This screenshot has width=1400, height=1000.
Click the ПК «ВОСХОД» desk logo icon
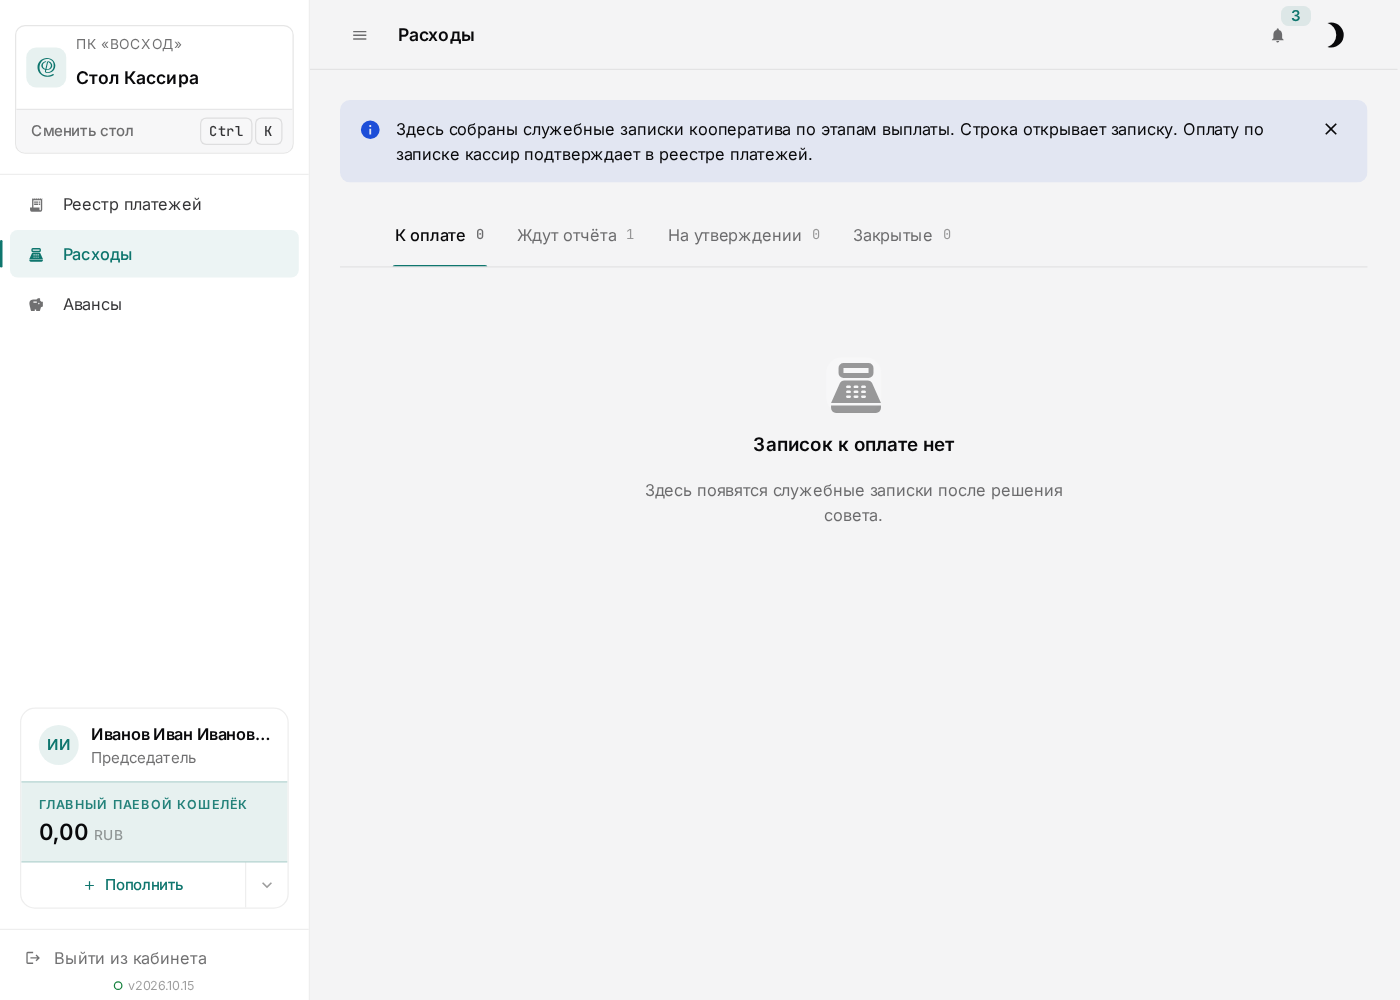pyautogui.click(x=46, y=67)
